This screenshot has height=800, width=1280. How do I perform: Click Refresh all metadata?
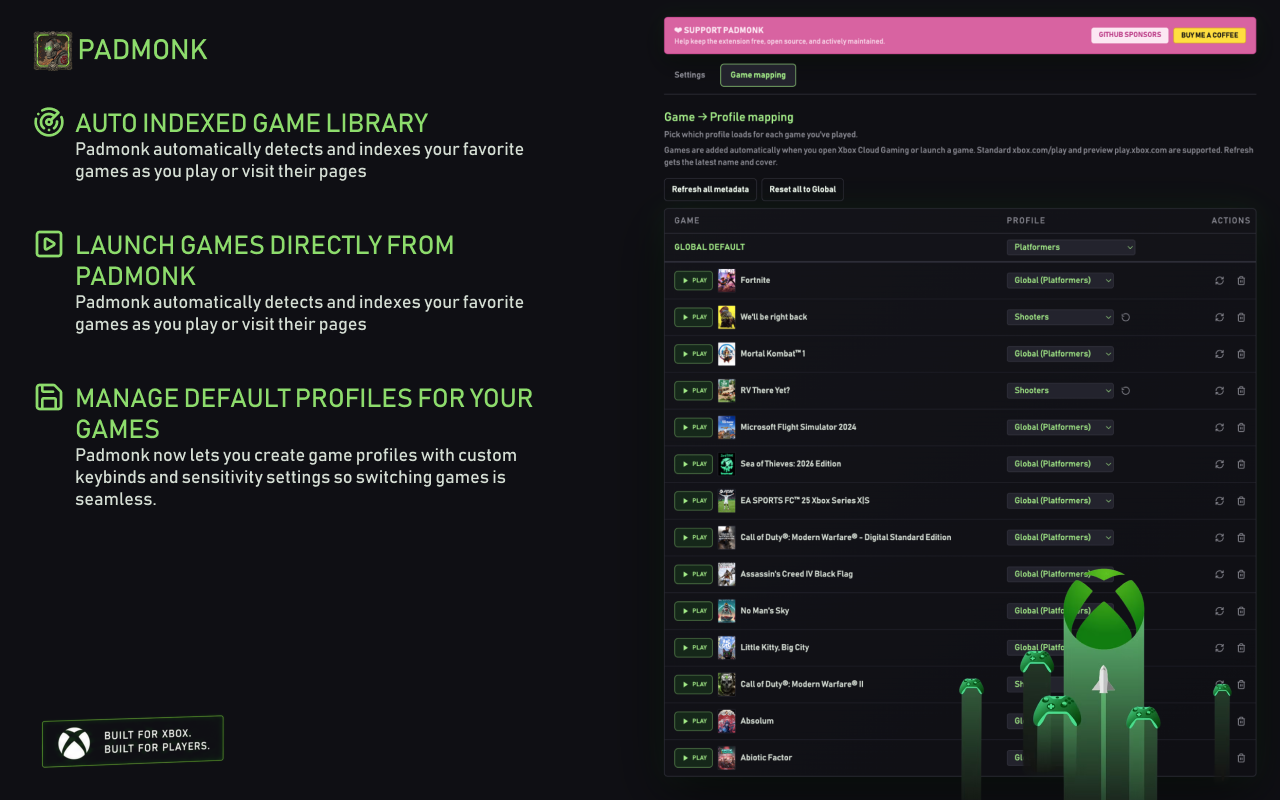(x=710, y=189)
